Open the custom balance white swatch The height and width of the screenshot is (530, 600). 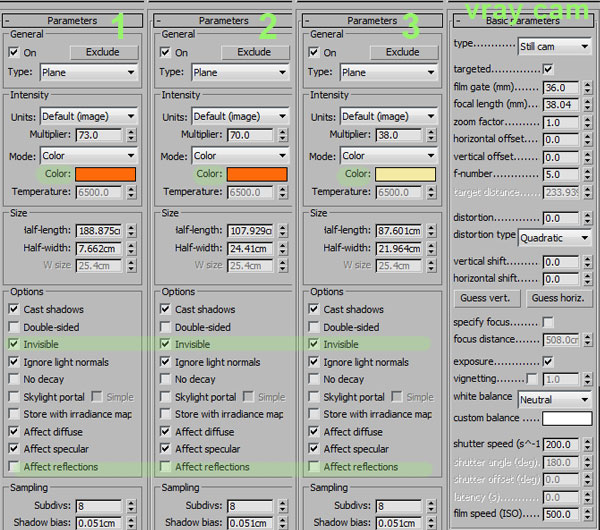pyautogui.click(x=567, y=418)
